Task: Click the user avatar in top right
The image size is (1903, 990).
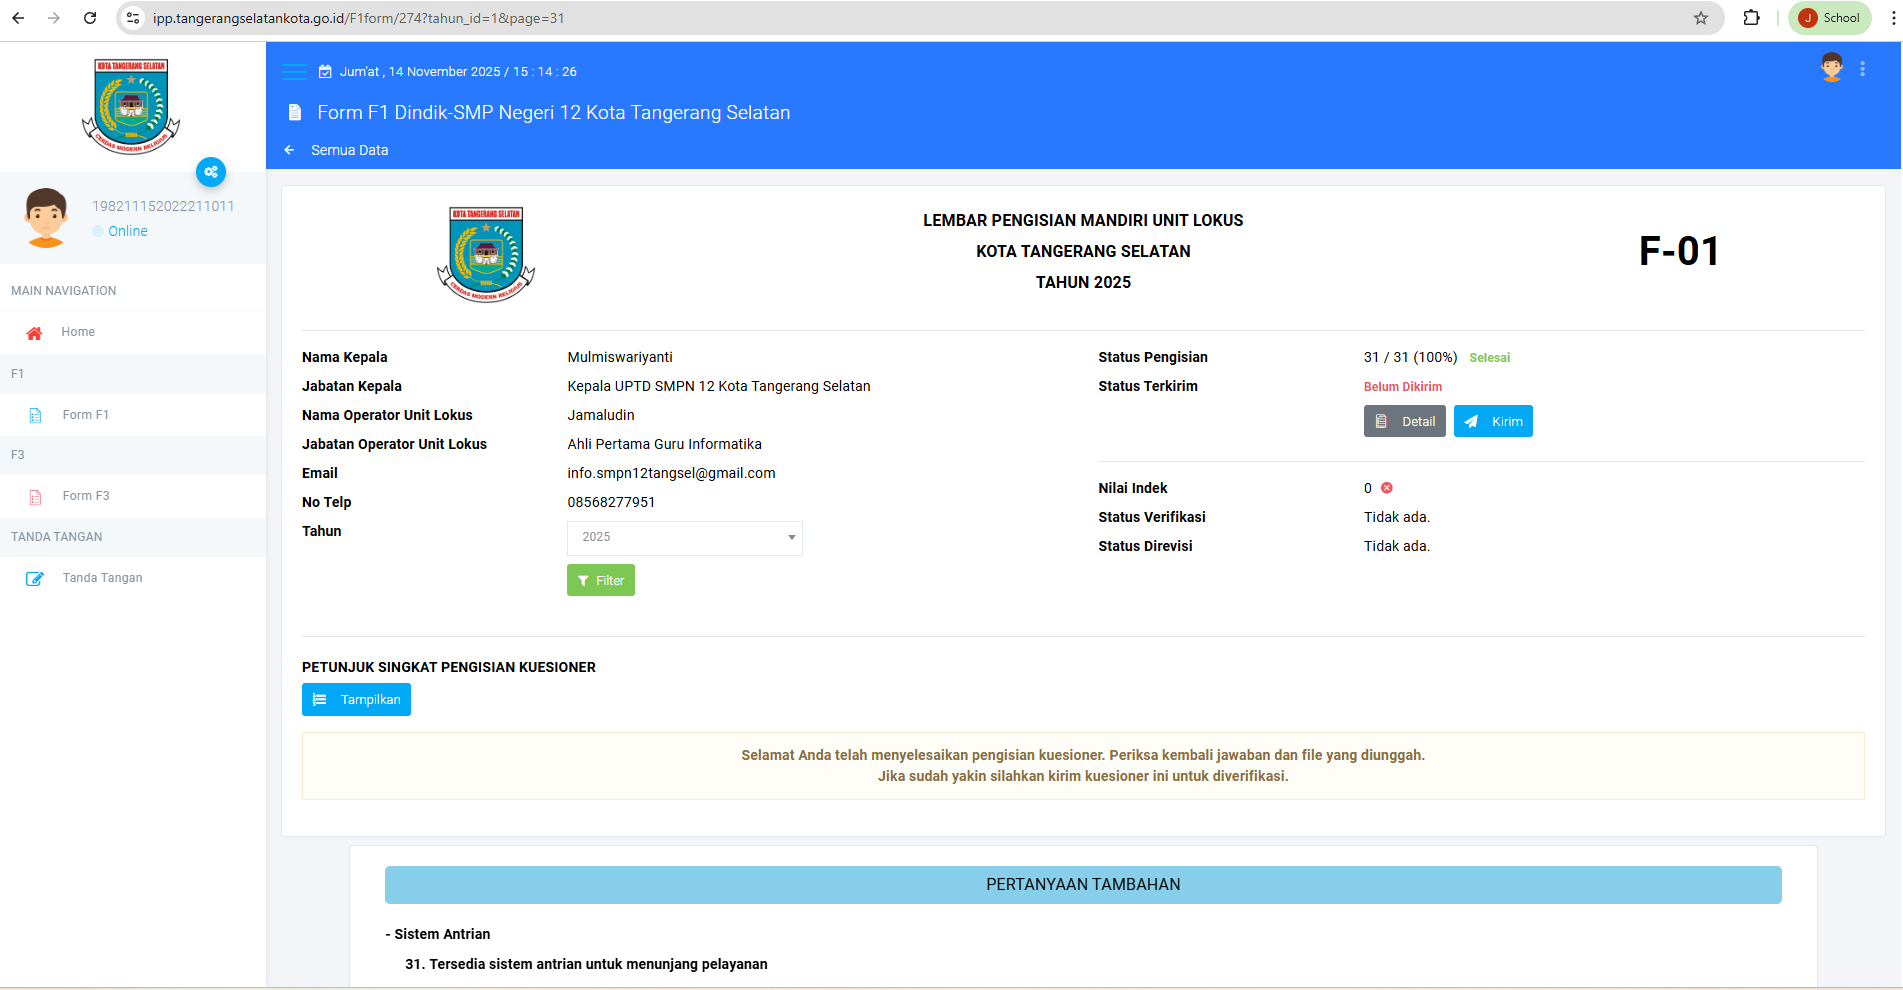Action: point(1831,69)
